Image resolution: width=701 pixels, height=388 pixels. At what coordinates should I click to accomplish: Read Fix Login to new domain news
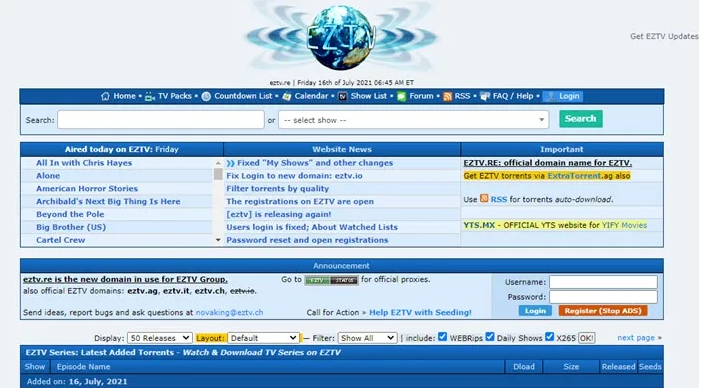(294, 176)
